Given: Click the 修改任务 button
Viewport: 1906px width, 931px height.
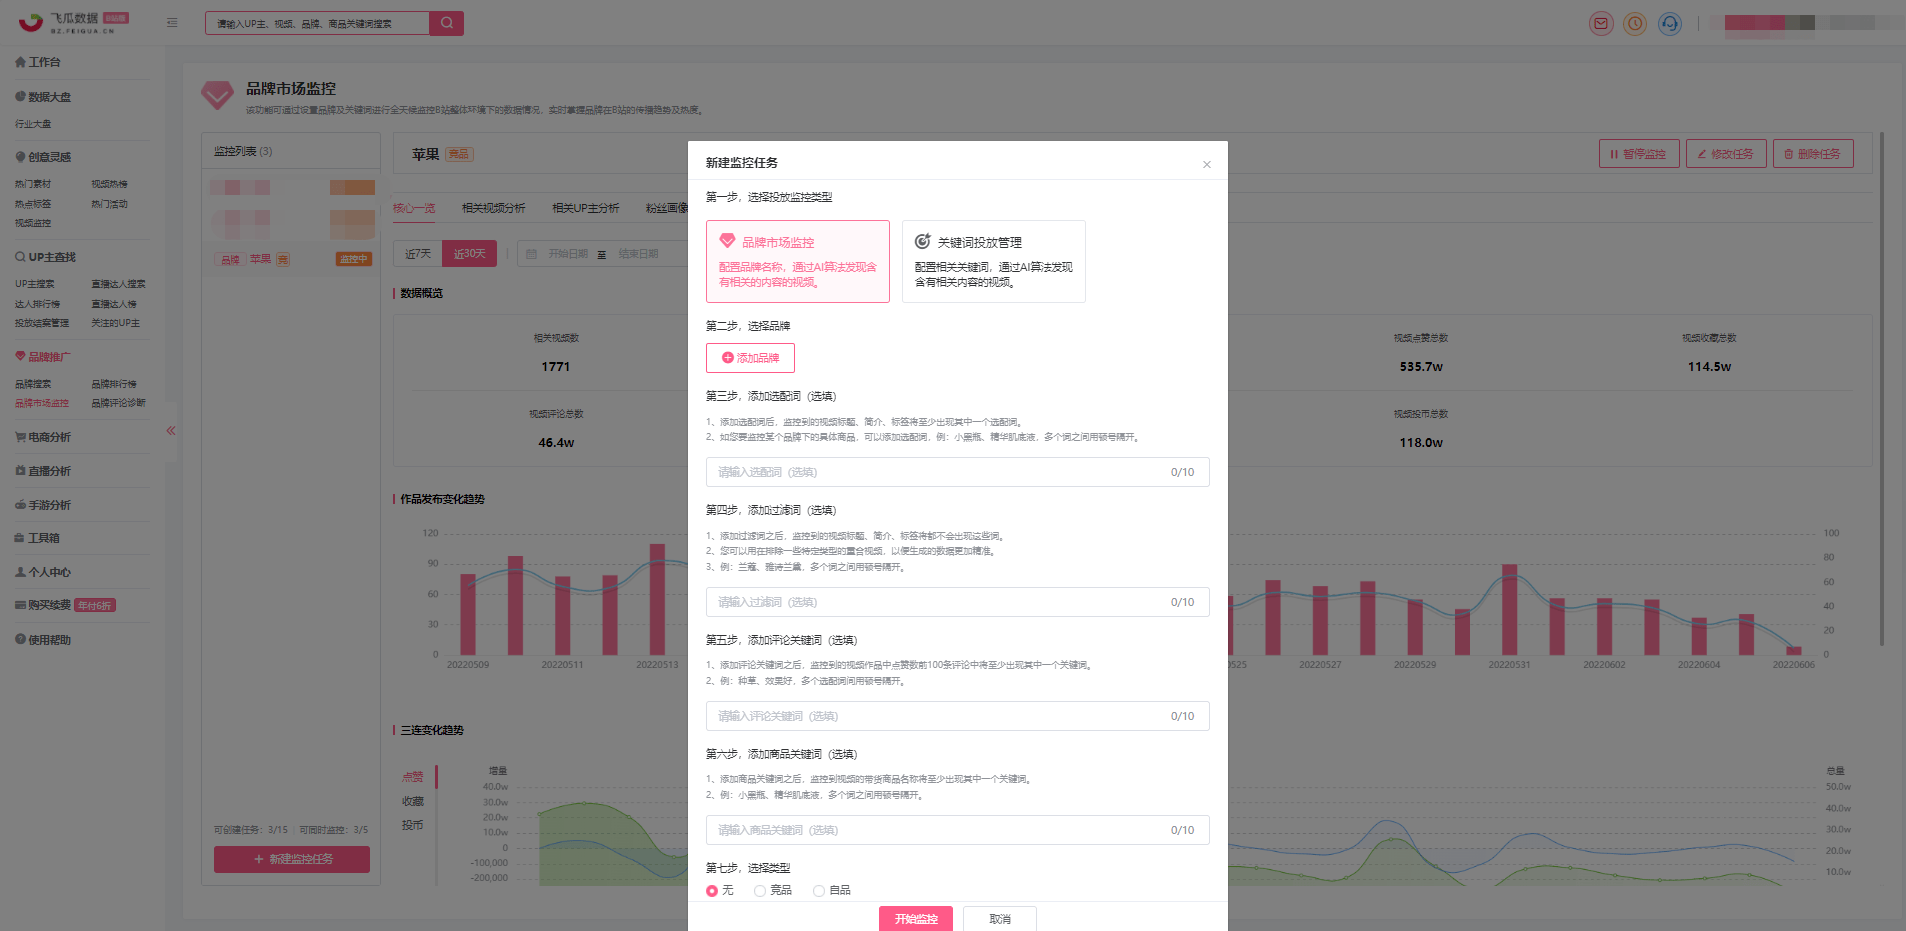Looking at the screenshot, I should coord(1726,154).
